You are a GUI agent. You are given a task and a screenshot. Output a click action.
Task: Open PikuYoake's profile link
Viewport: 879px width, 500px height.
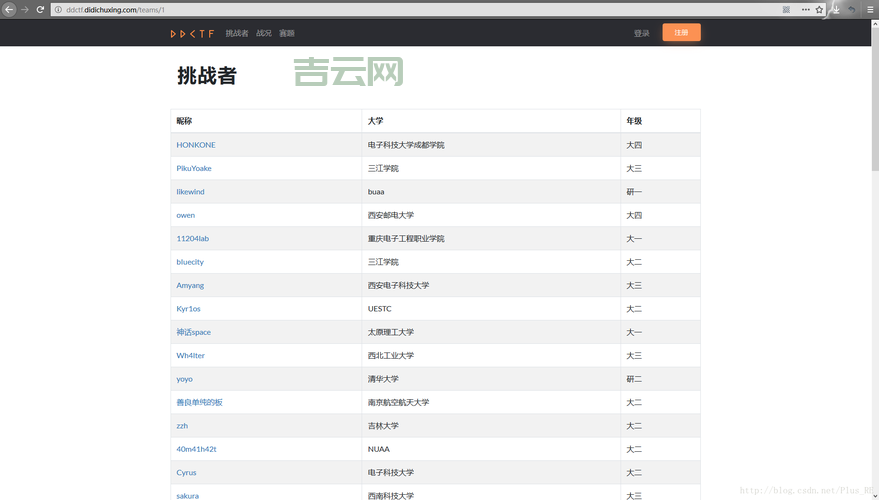coord(194,168)
